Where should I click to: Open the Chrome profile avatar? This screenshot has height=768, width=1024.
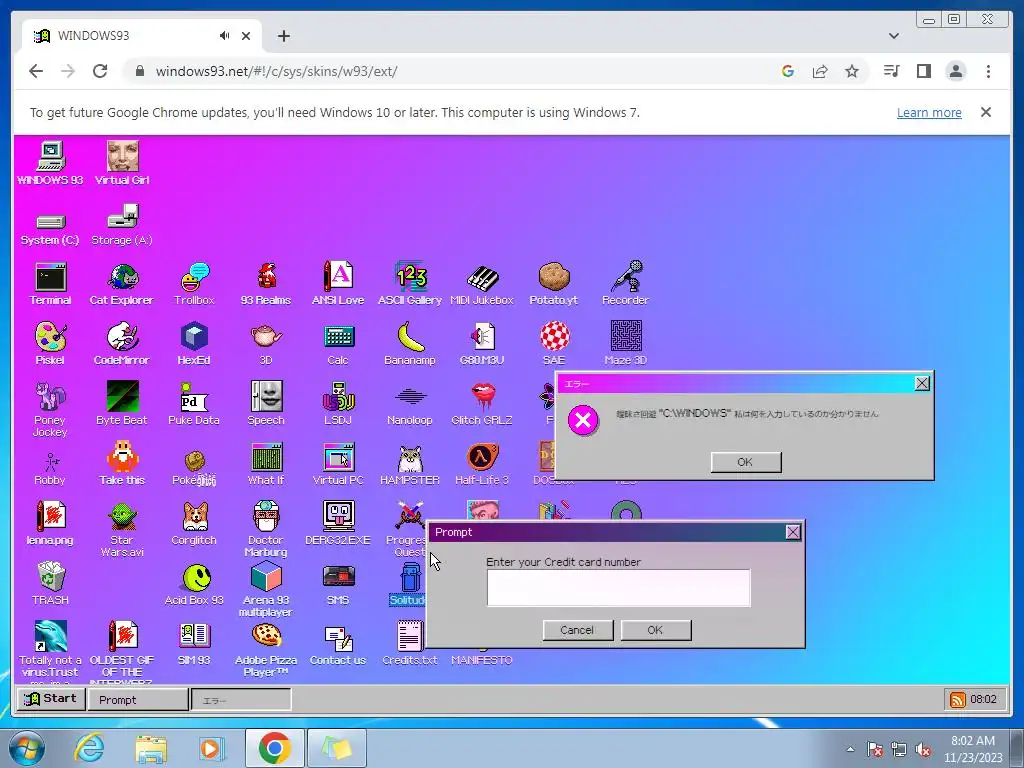(x=955, y=71)
